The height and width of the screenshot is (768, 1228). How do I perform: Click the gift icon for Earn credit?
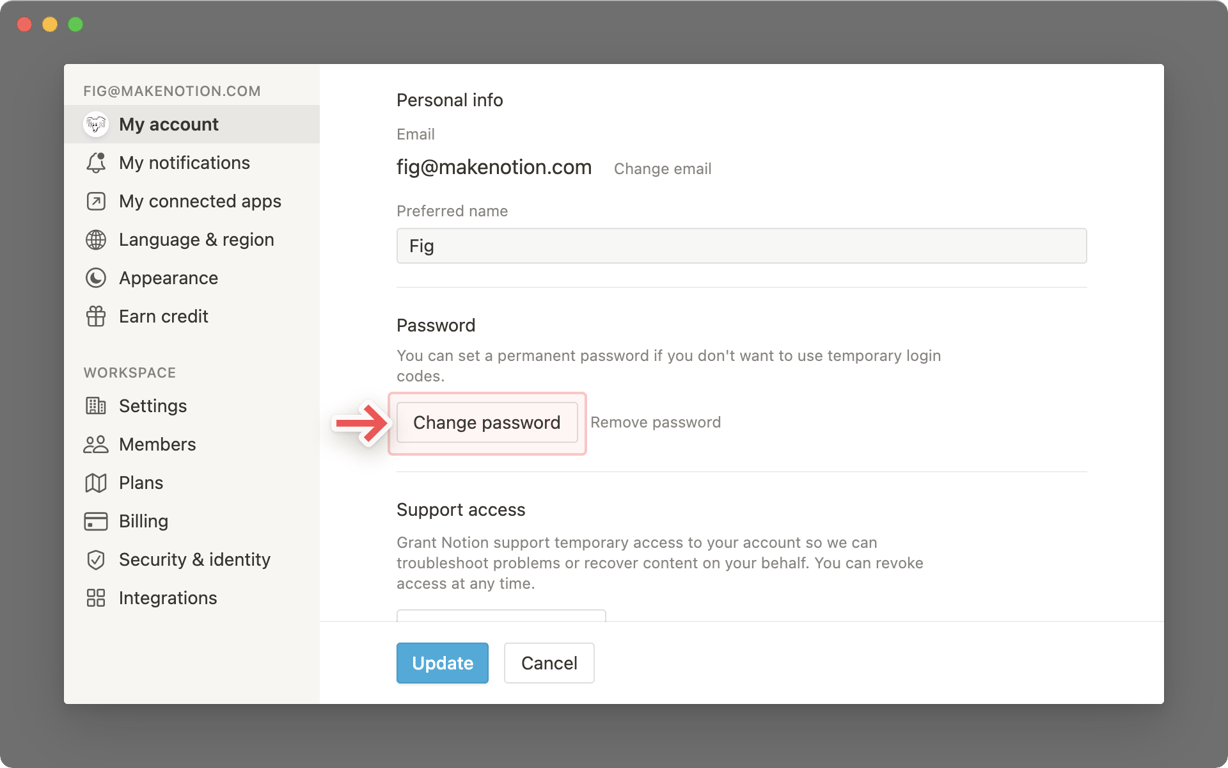point(96,316)
